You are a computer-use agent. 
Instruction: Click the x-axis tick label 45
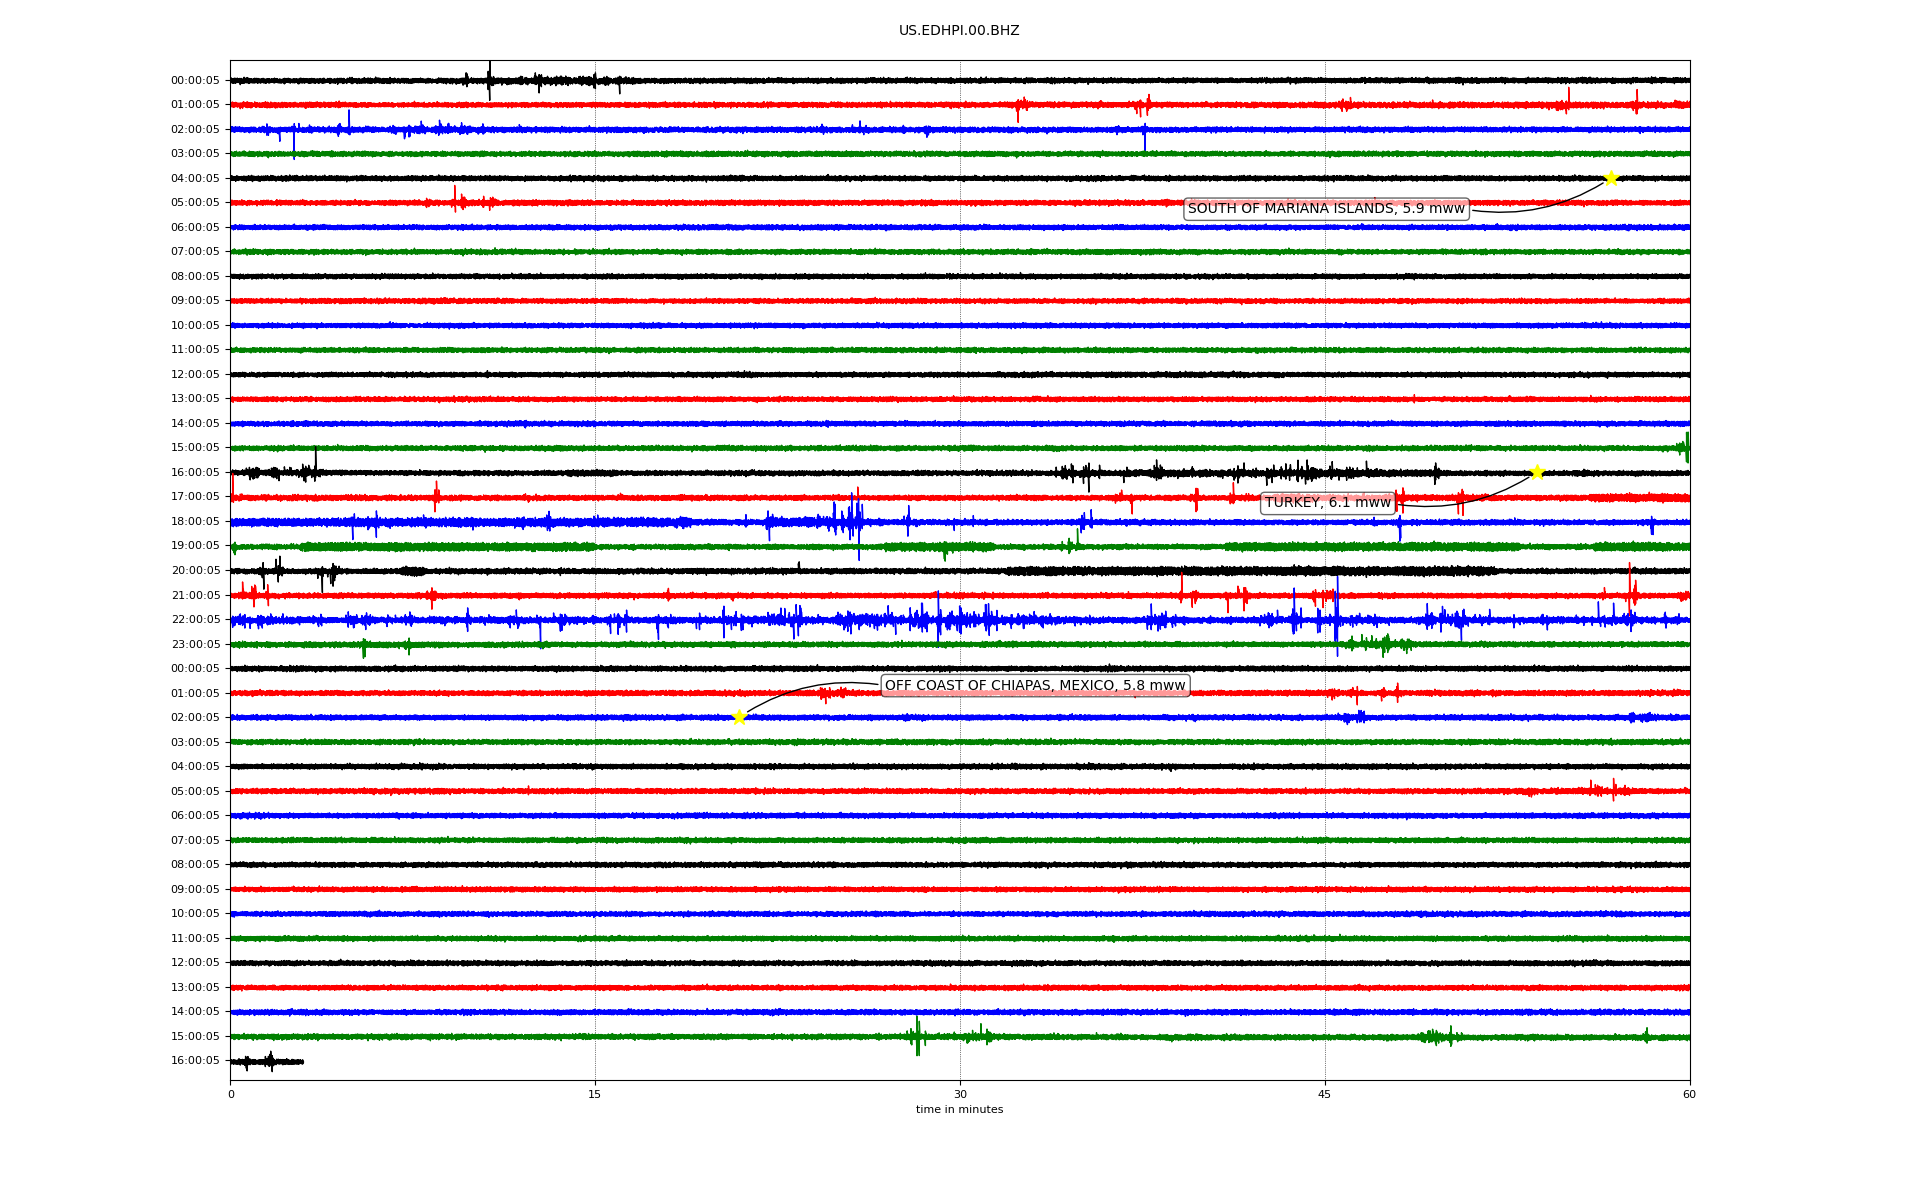coord(1325,1094)
